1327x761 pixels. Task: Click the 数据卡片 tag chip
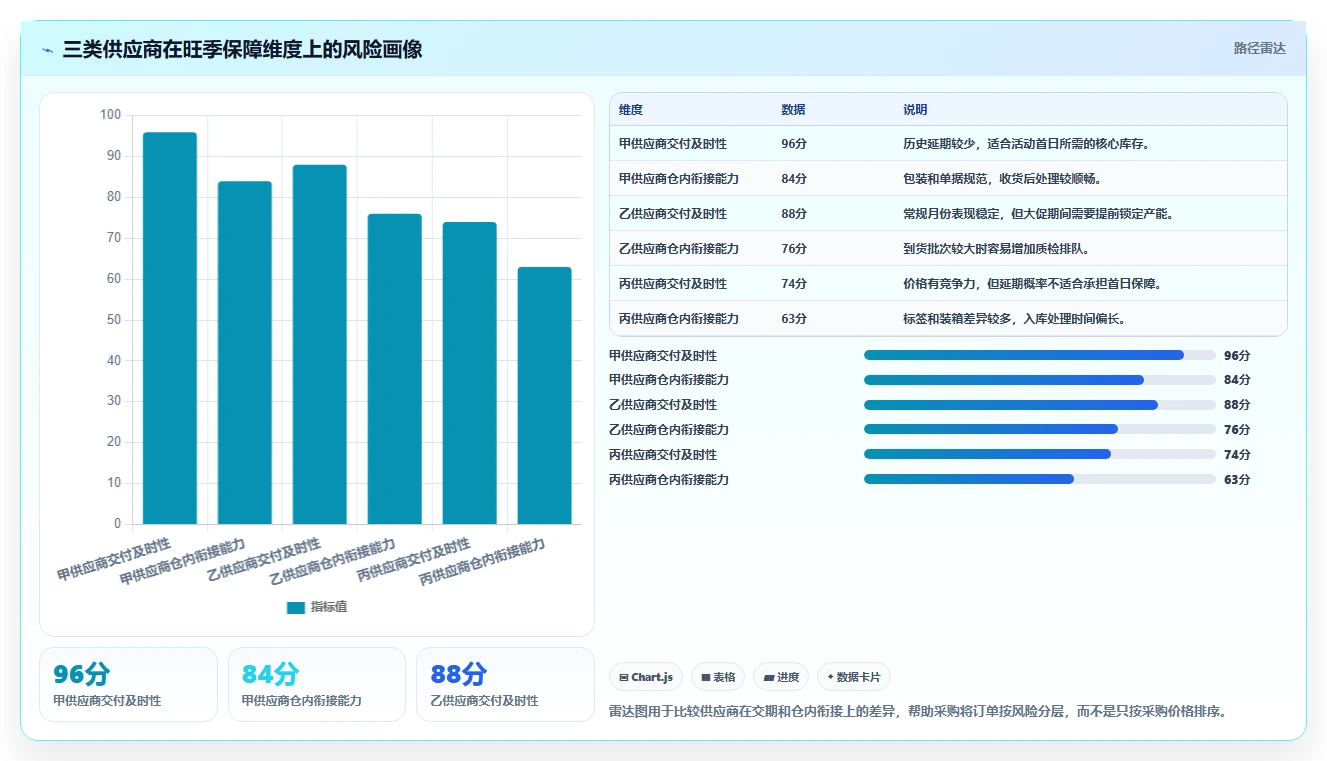coord(854,677)
